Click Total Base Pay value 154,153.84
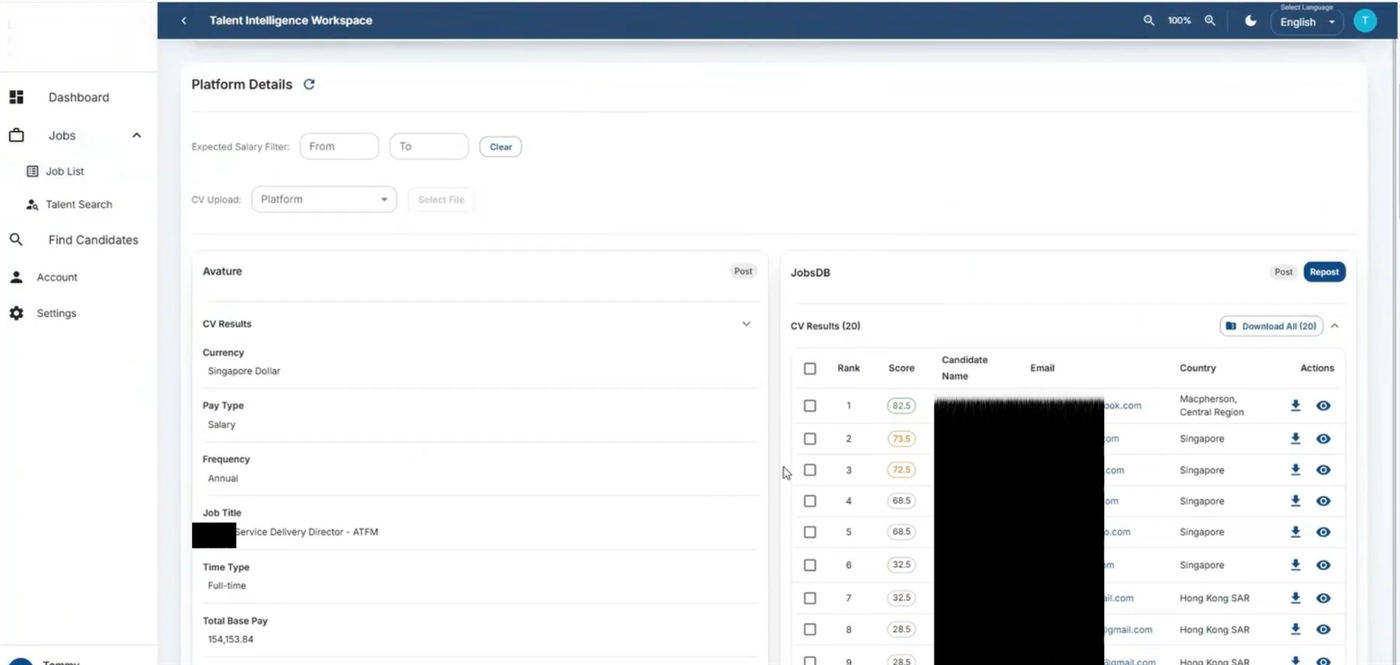 (231, 639)
